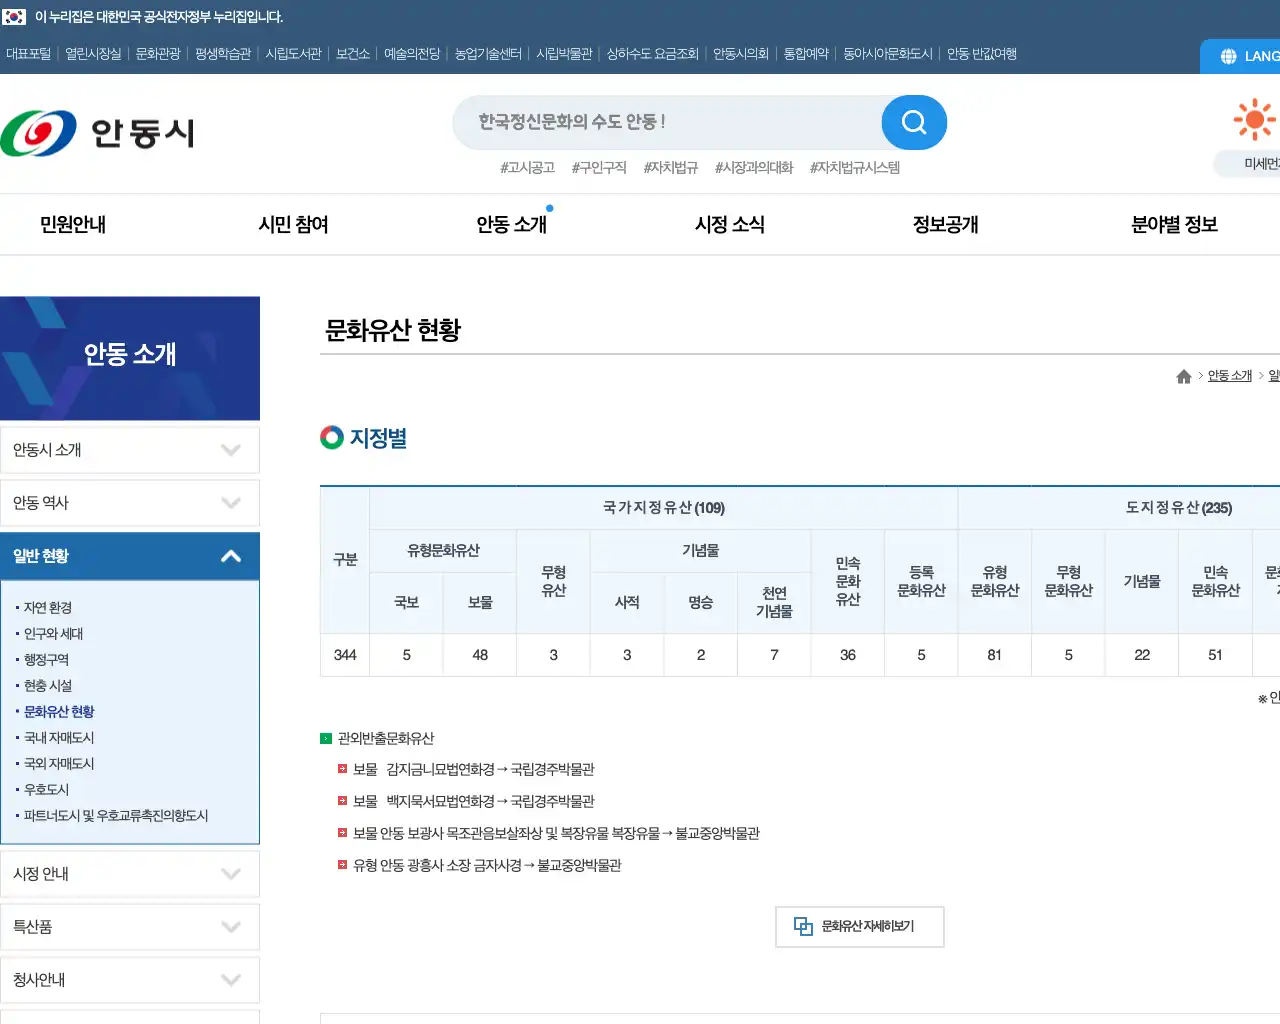
Task: Select 행정구역 in sidebar
Action: tap(46, 660)
